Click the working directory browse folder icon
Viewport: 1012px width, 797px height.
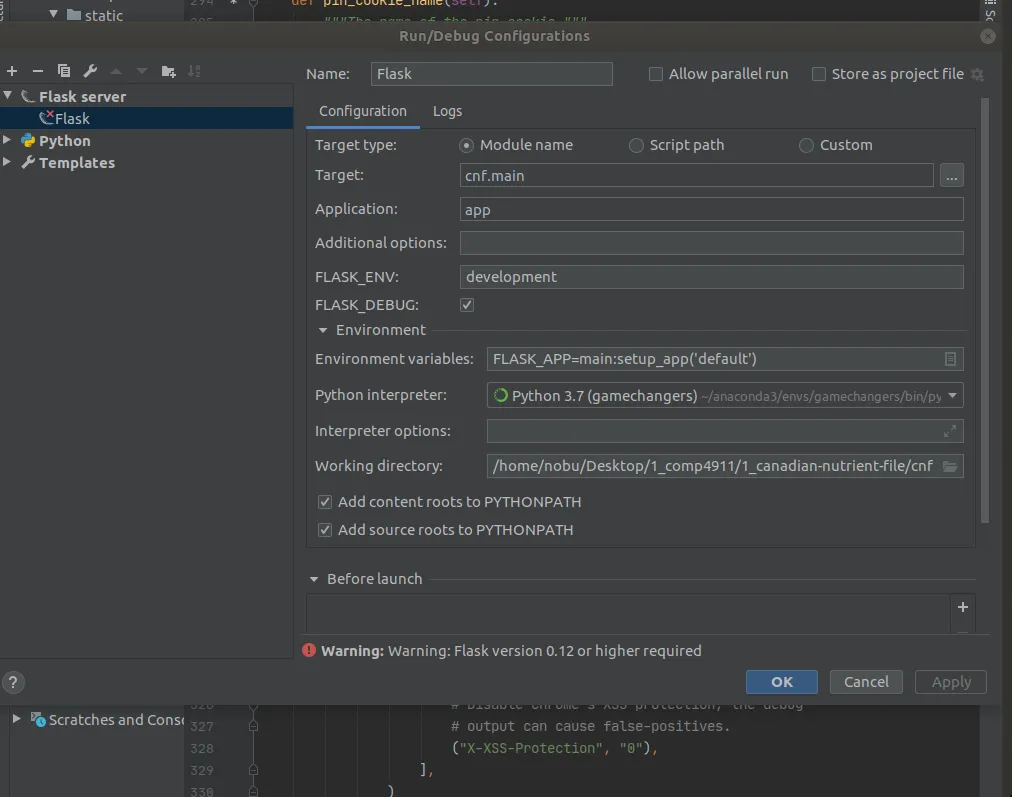[950, 466]
